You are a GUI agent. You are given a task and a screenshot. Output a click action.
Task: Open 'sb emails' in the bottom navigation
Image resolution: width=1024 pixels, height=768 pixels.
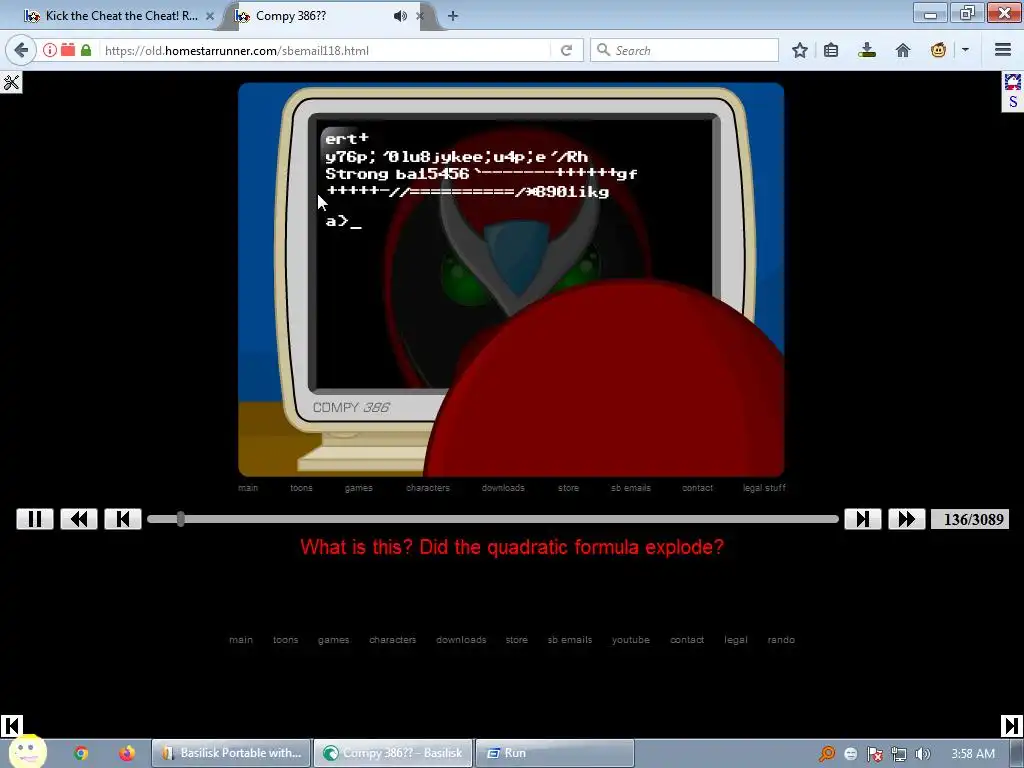point(570,640)
